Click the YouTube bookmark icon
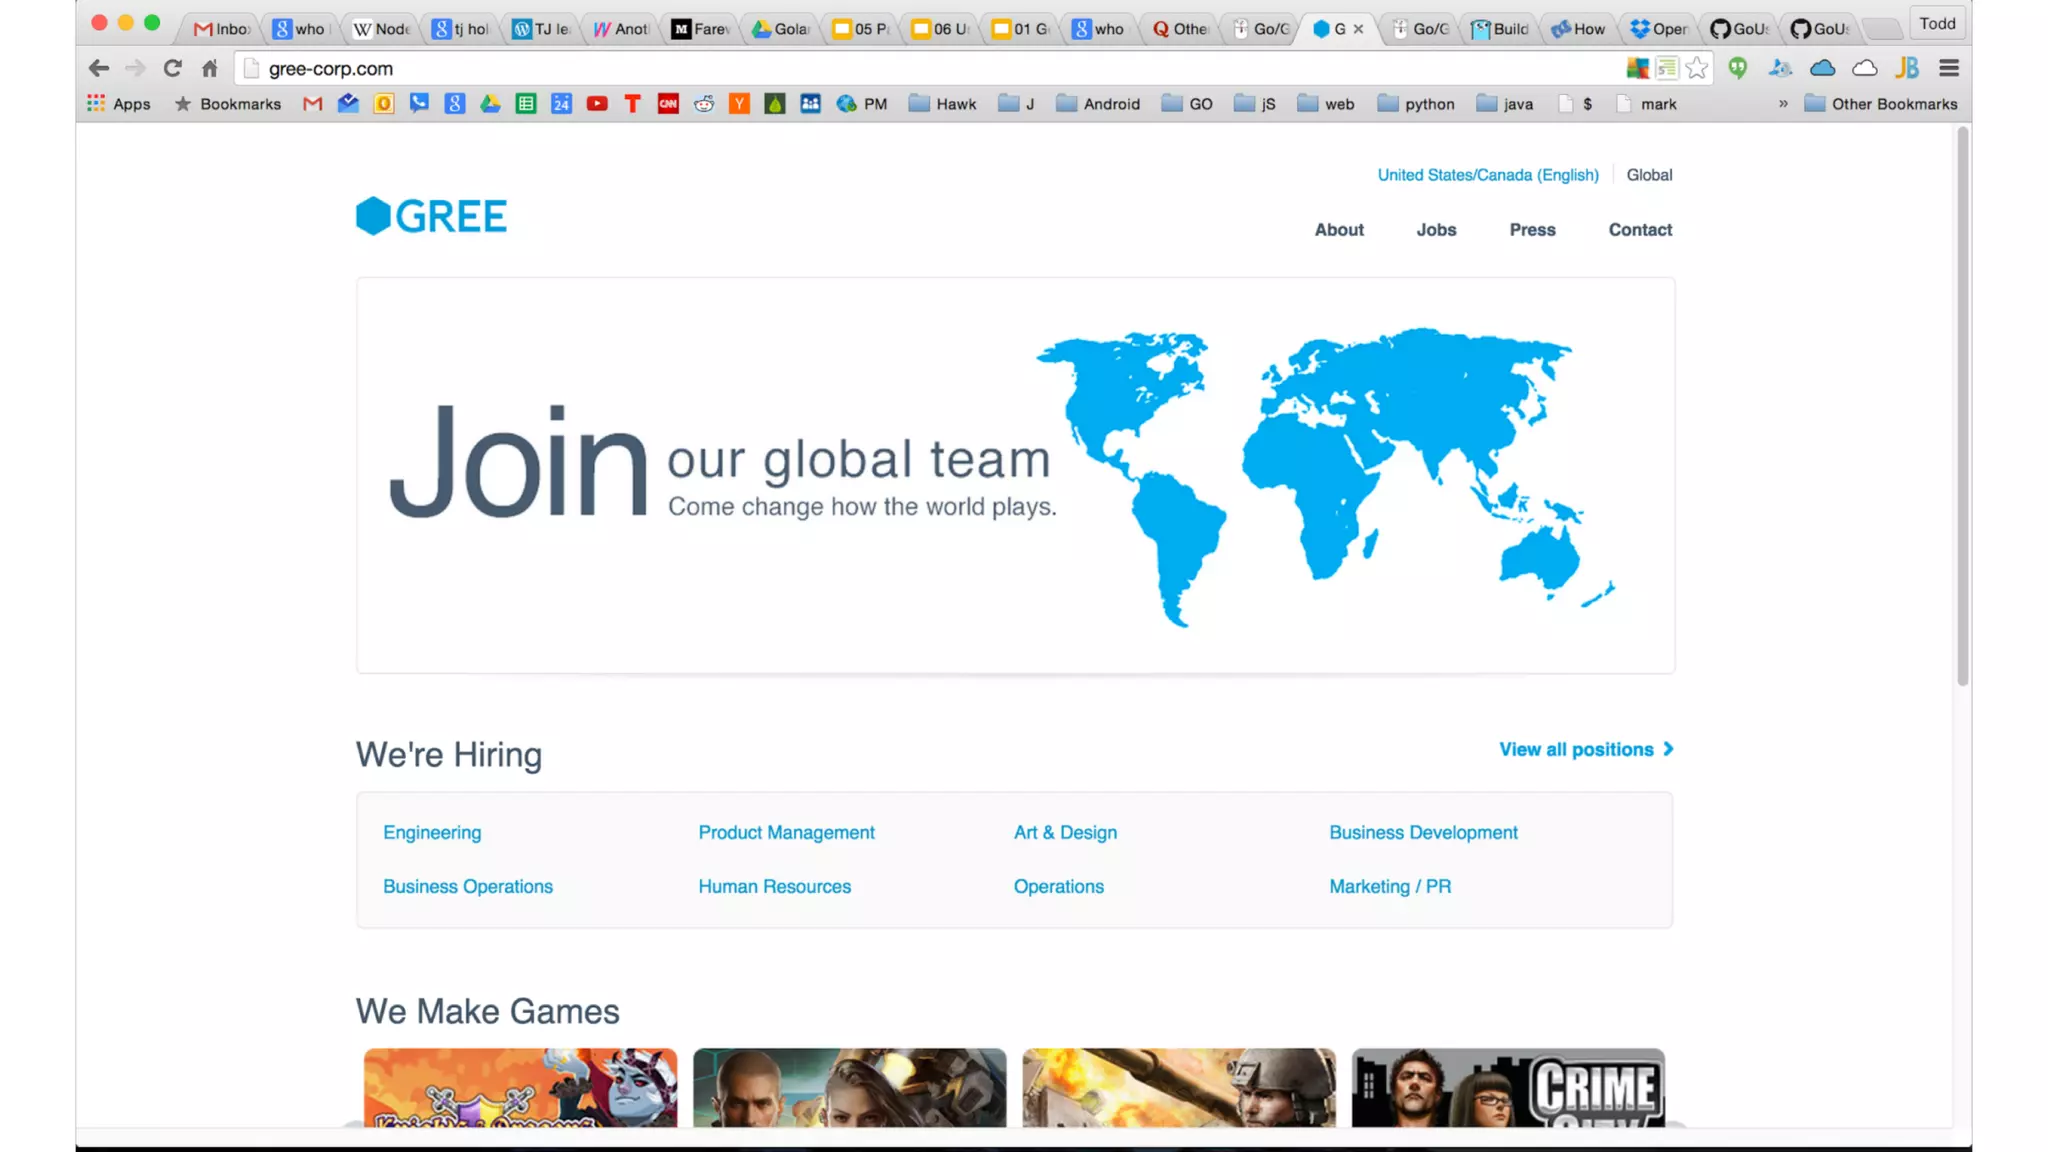This screenshot has width=2048, height=1152. click(597, 104)
